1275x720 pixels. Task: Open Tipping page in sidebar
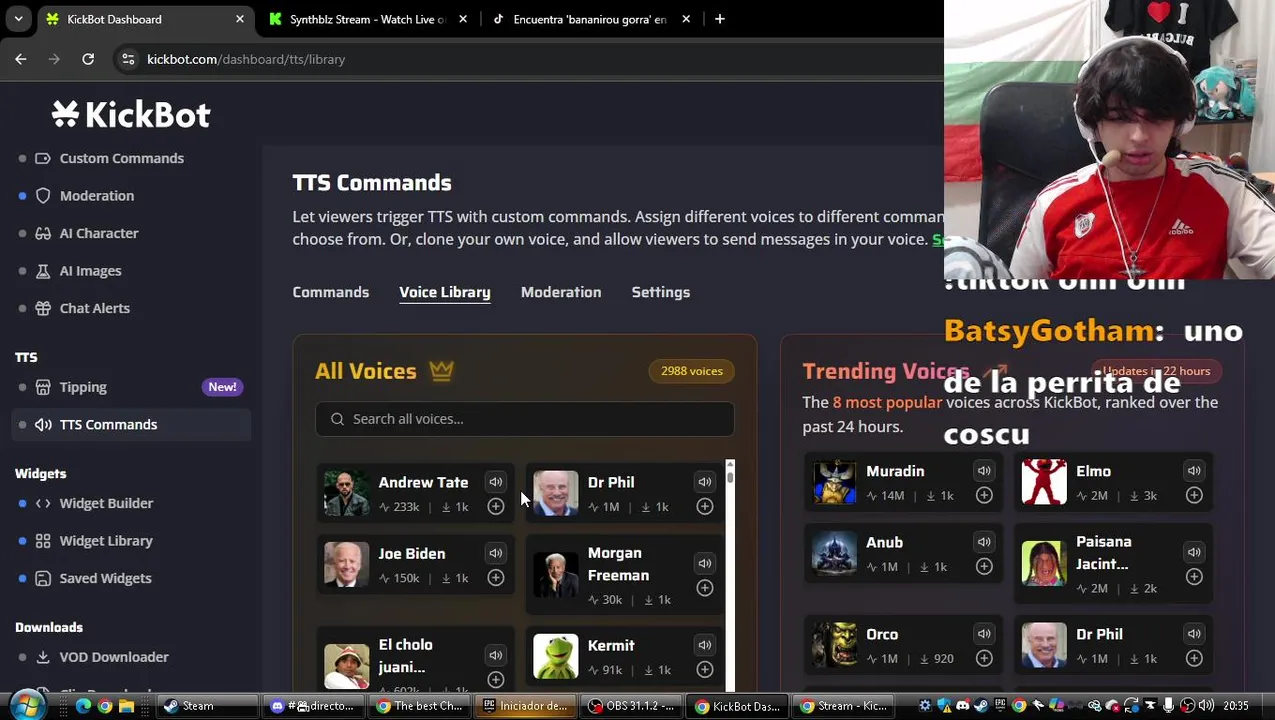(x=83, y=387)
